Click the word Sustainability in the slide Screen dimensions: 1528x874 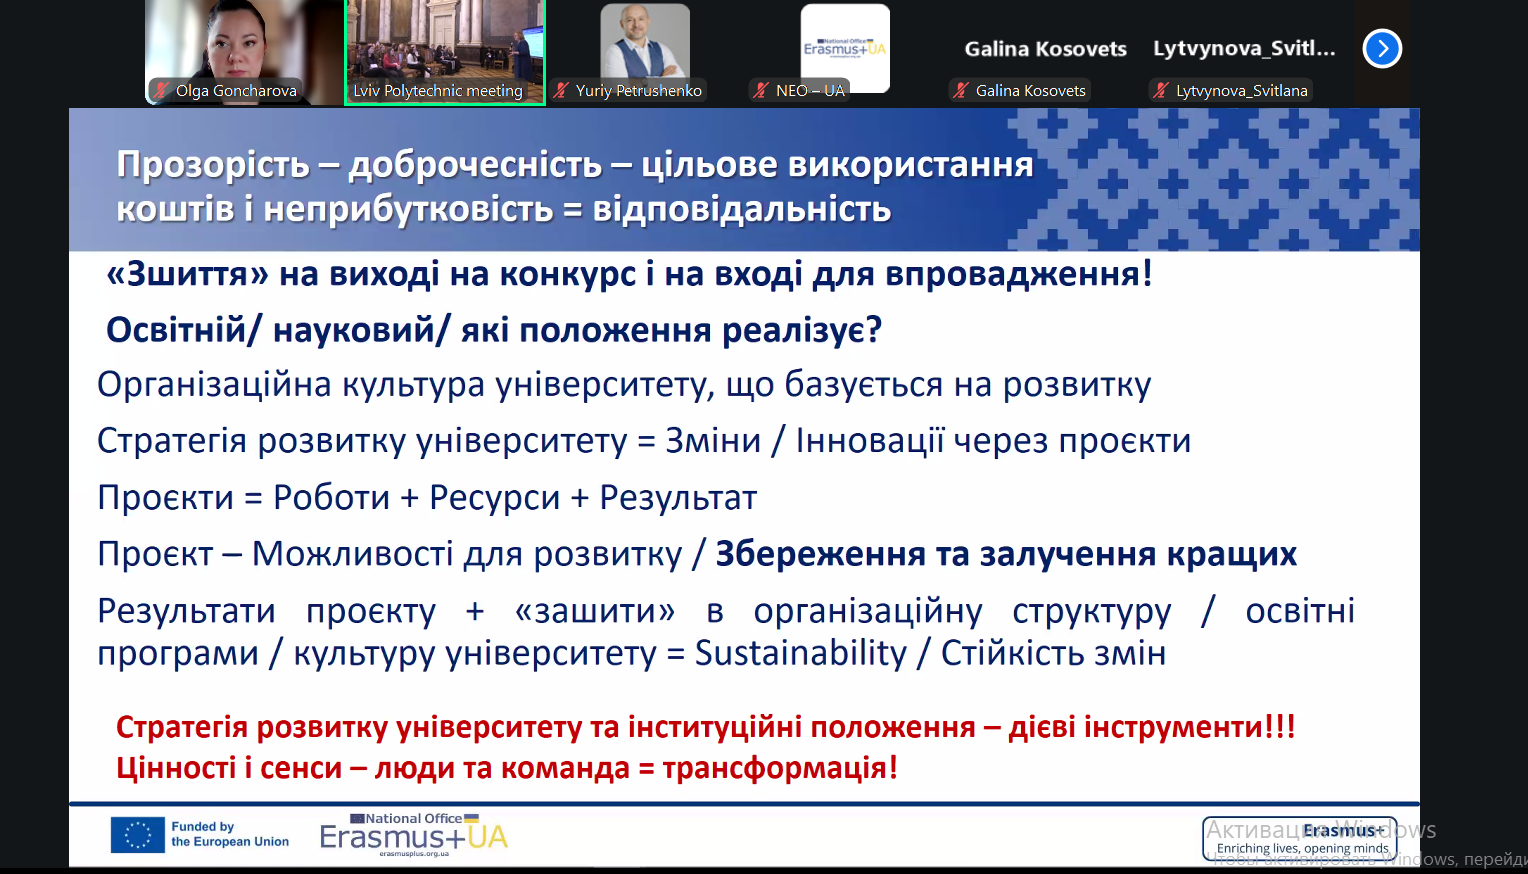pyautogui.click(x=800, y=653)
